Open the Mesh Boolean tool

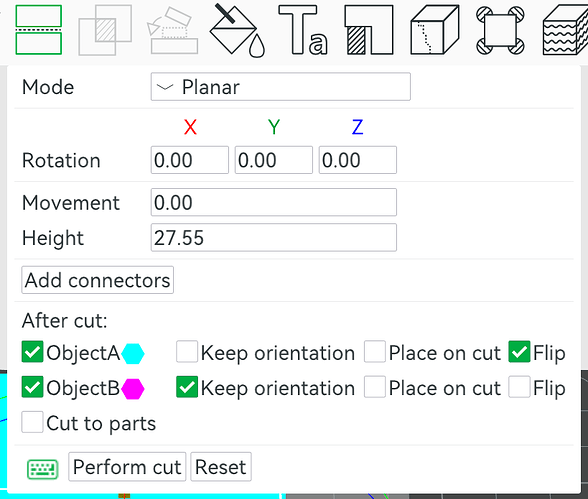pyautogui.click(x=105, y=30)
